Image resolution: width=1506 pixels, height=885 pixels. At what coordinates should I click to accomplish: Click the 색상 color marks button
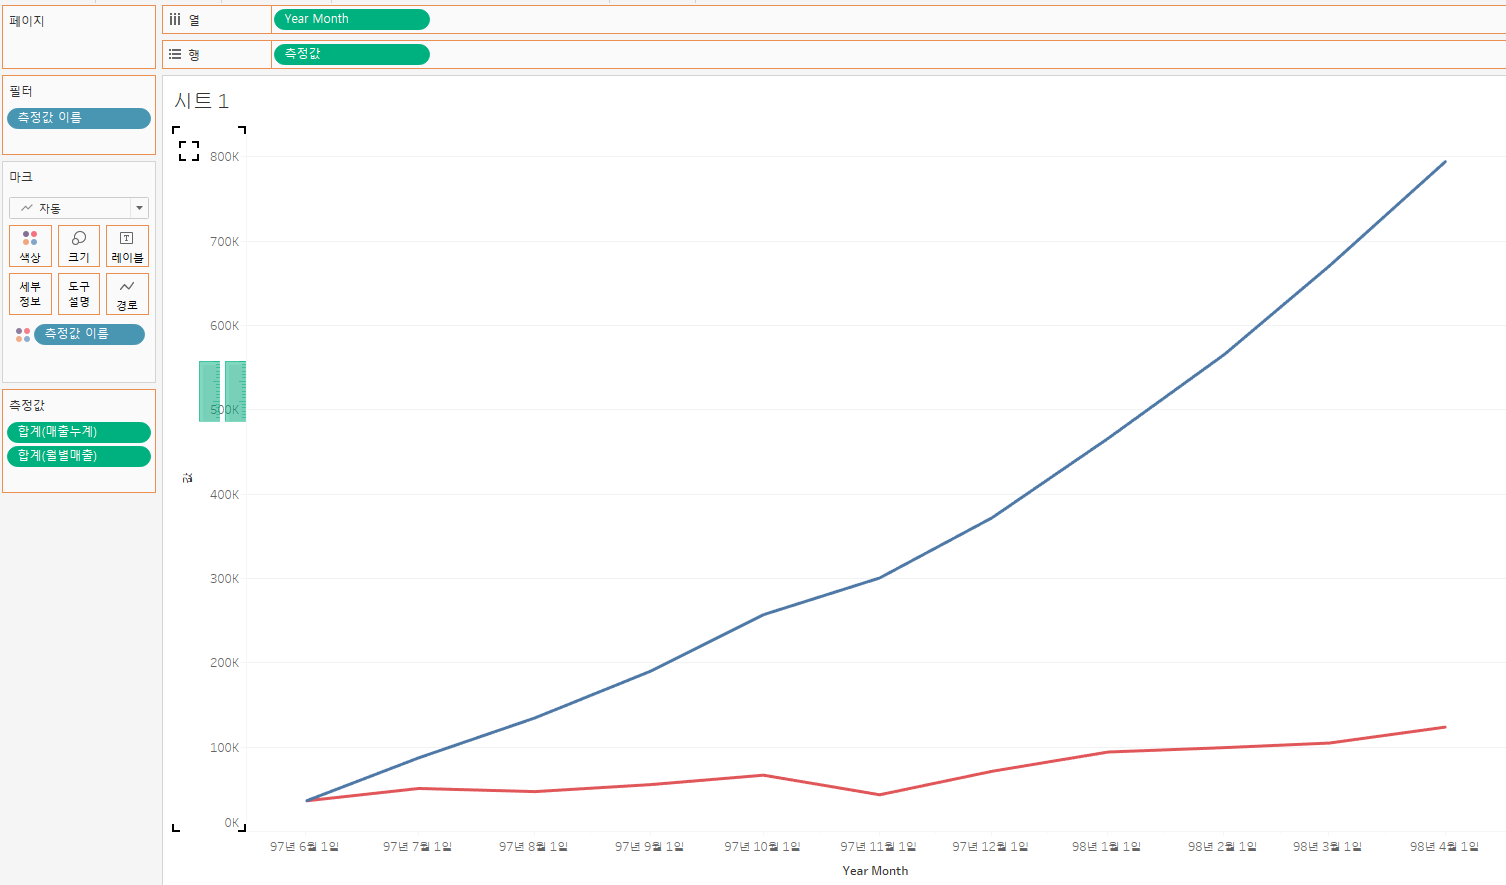(30, 246)
